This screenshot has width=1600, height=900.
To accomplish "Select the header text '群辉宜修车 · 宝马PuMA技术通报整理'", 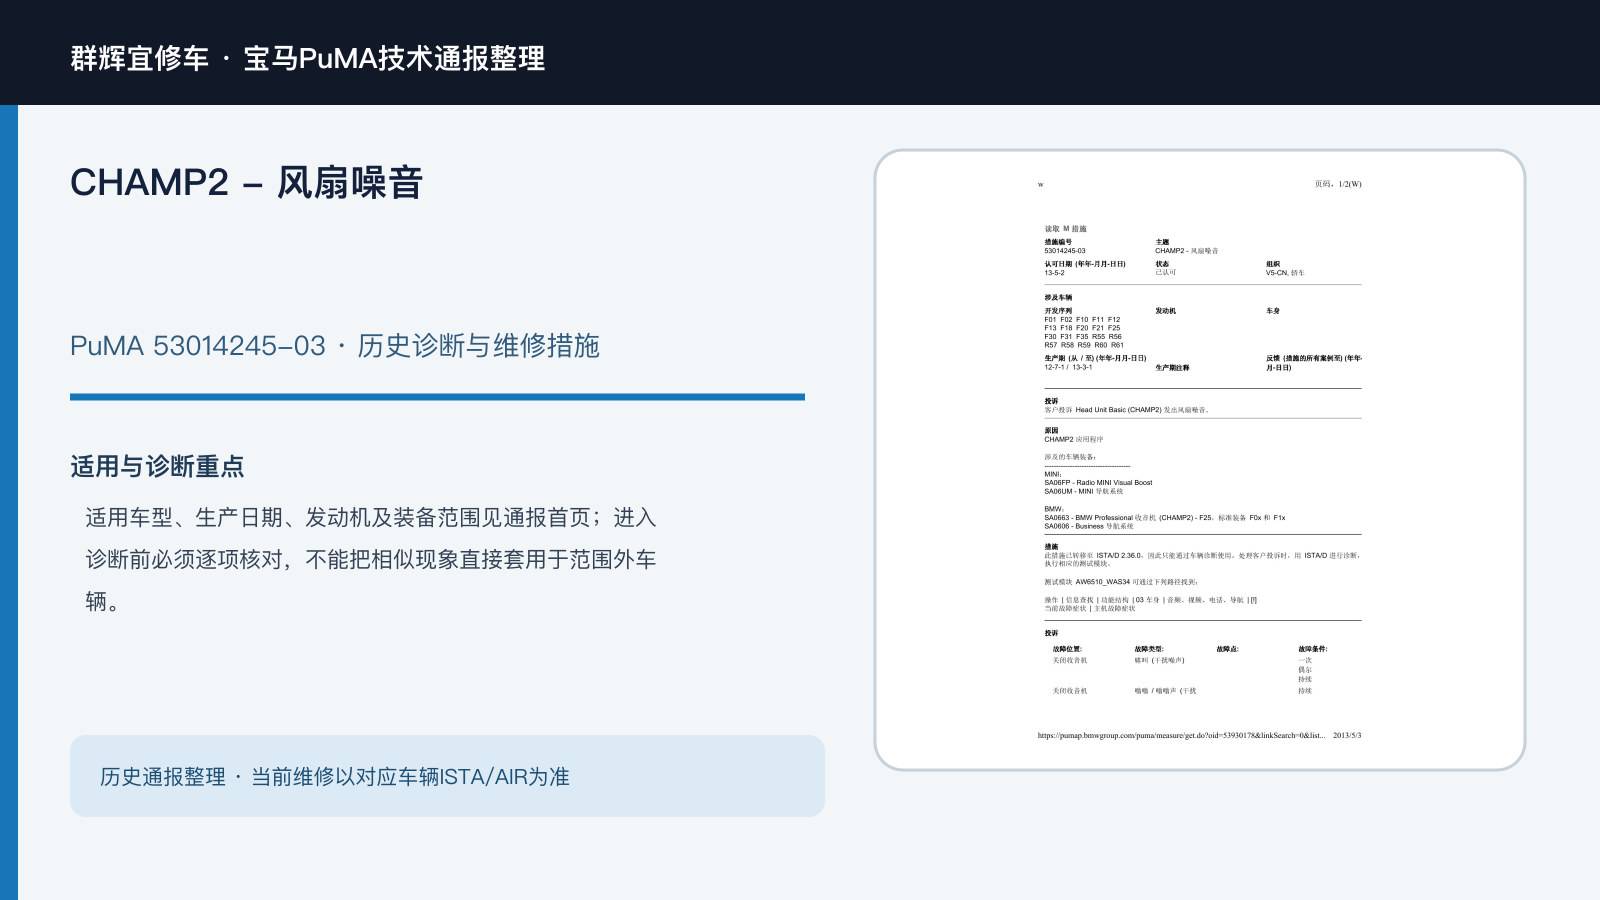I will (308, 58).
